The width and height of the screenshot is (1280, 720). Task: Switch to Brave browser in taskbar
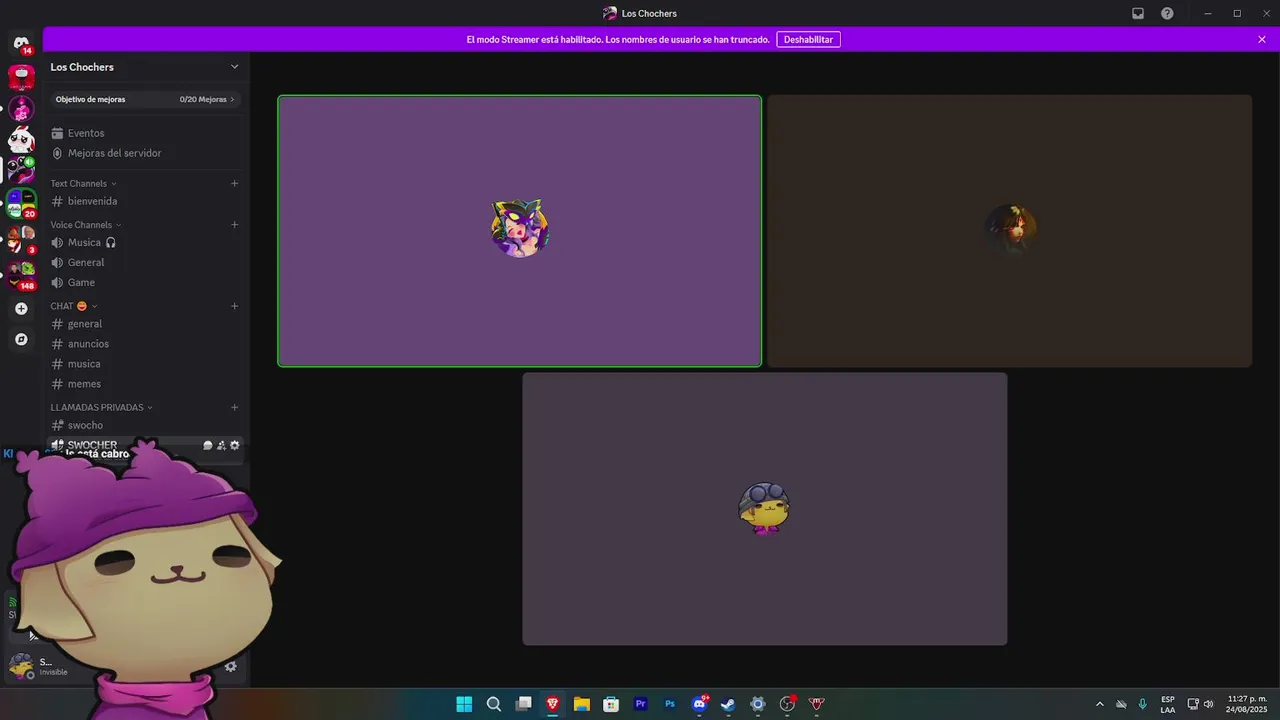(552, 704)
